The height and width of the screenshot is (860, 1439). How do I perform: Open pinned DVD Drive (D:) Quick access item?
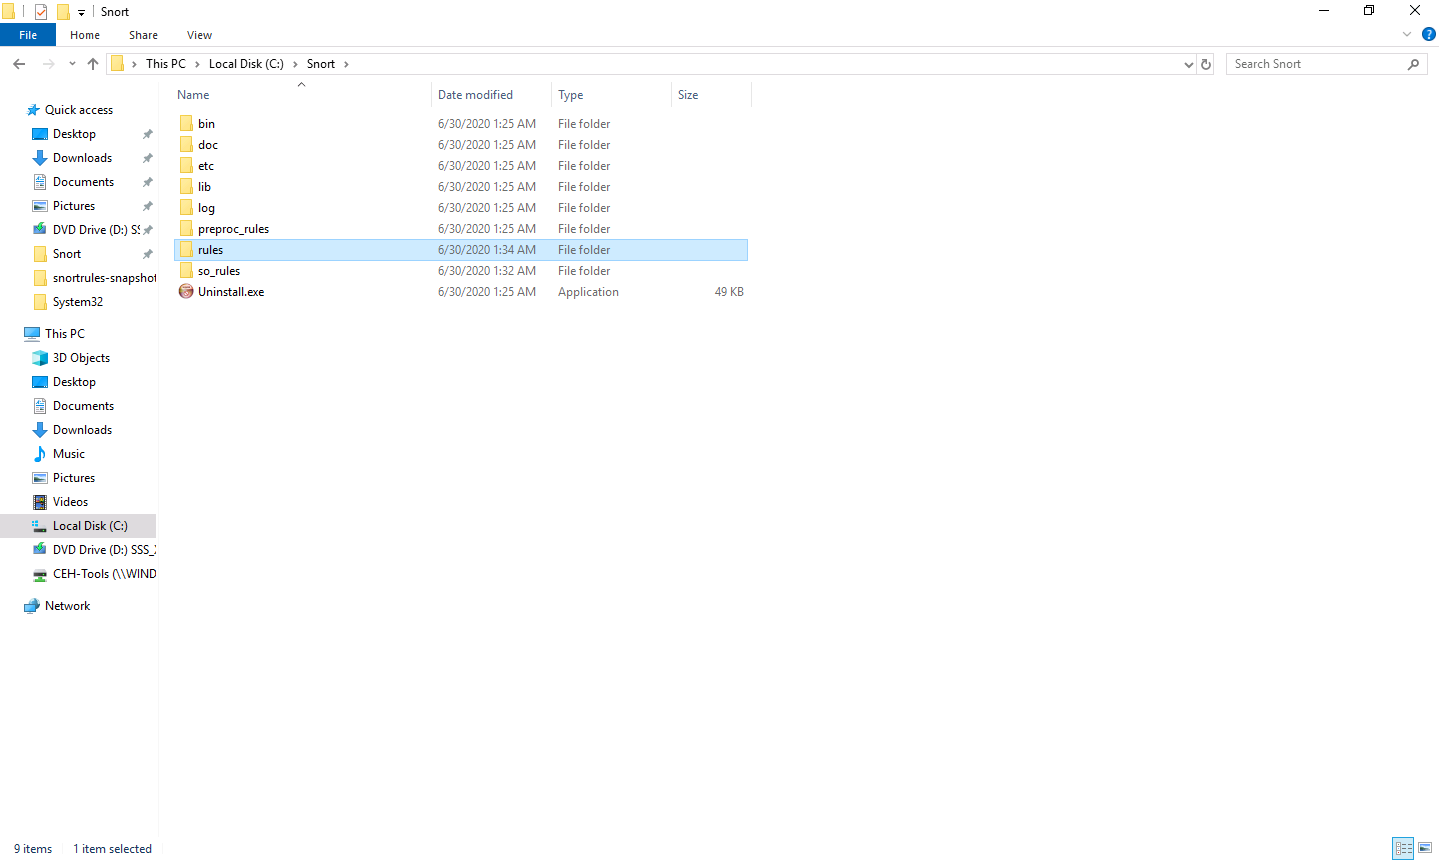coord(96,230)
